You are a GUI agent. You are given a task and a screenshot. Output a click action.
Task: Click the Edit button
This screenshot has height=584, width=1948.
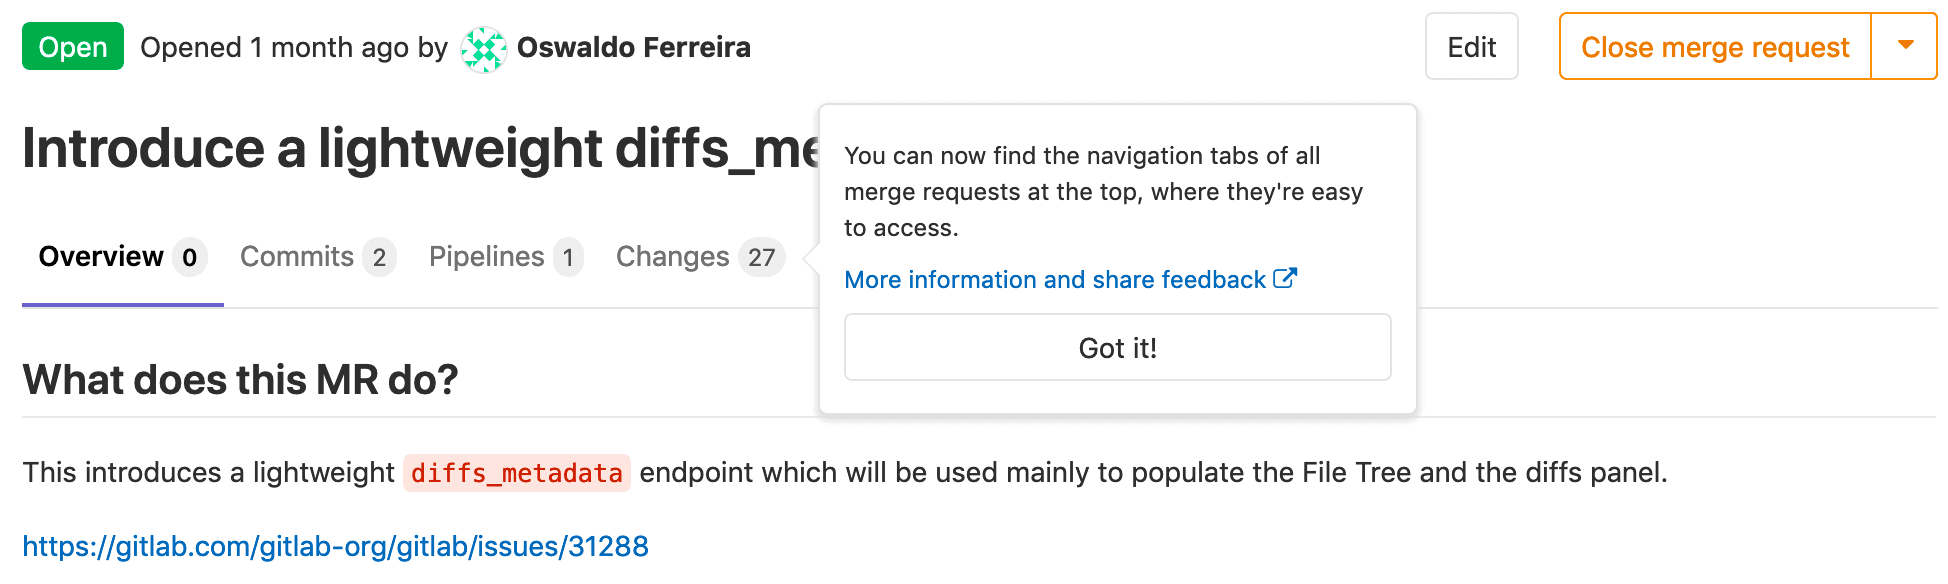tap(1471, 46)
